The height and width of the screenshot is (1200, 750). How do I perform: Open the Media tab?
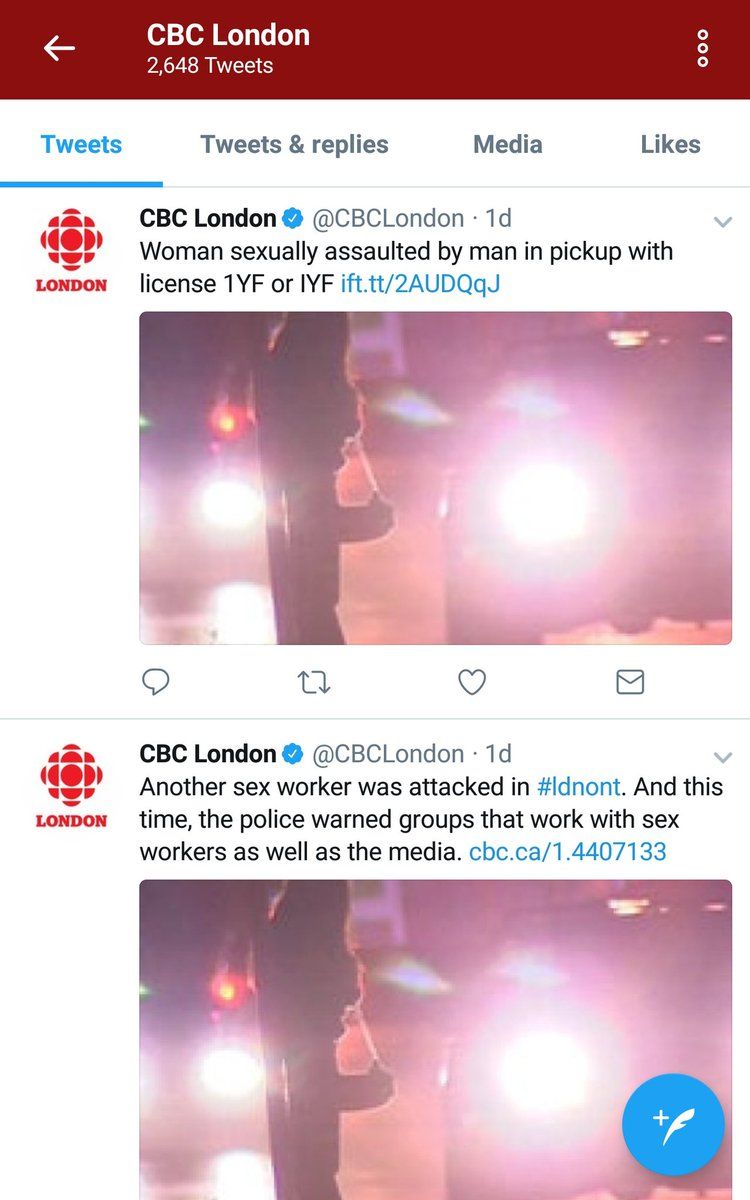point(507,144)
